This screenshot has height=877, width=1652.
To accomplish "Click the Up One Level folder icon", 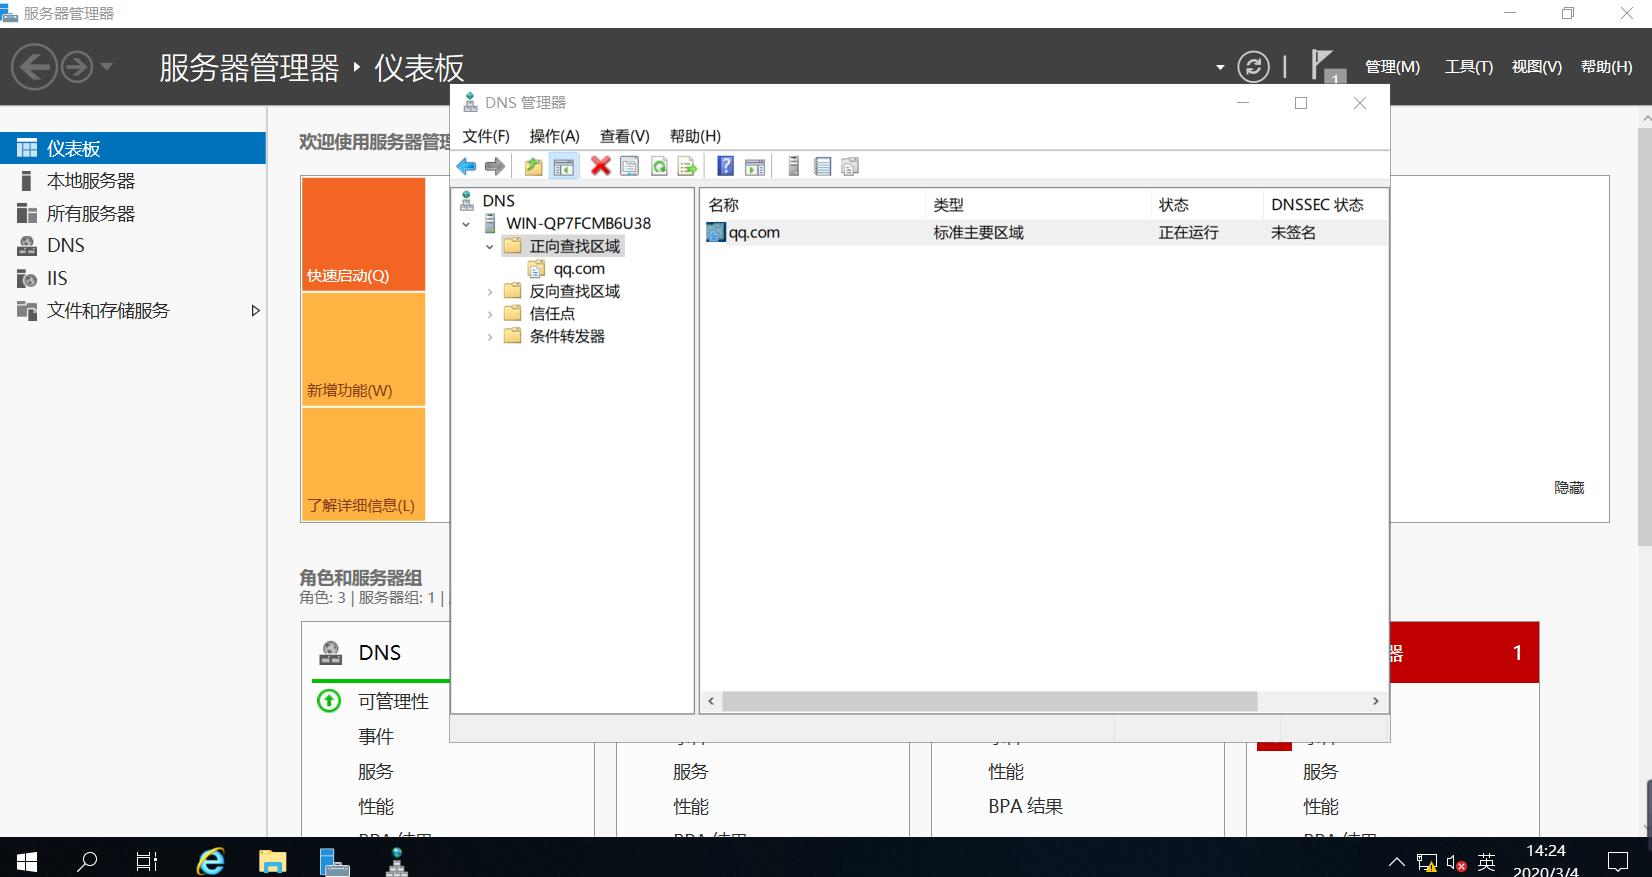I will [x=534, y=166].
